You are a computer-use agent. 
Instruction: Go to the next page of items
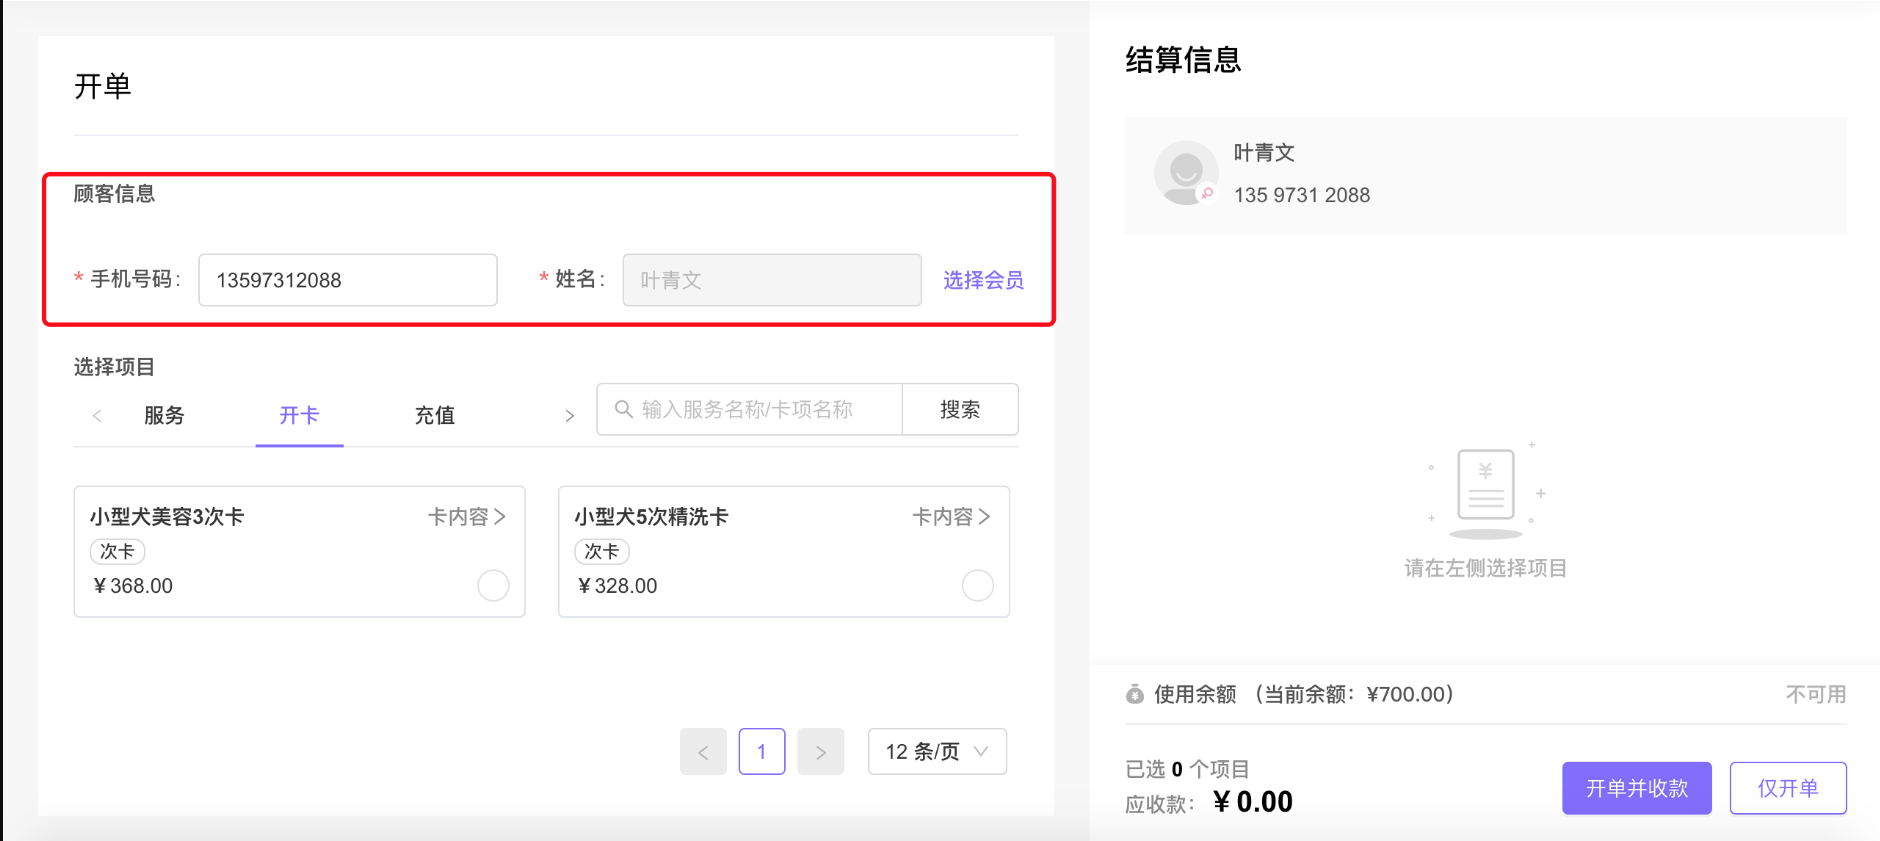coord(821,752)
